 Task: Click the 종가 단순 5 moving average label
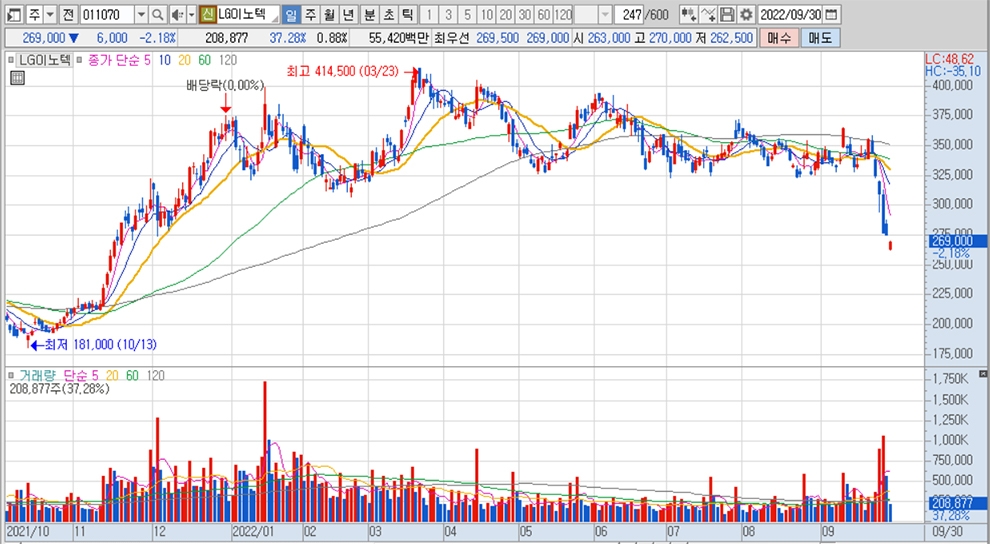click(119, 61)
